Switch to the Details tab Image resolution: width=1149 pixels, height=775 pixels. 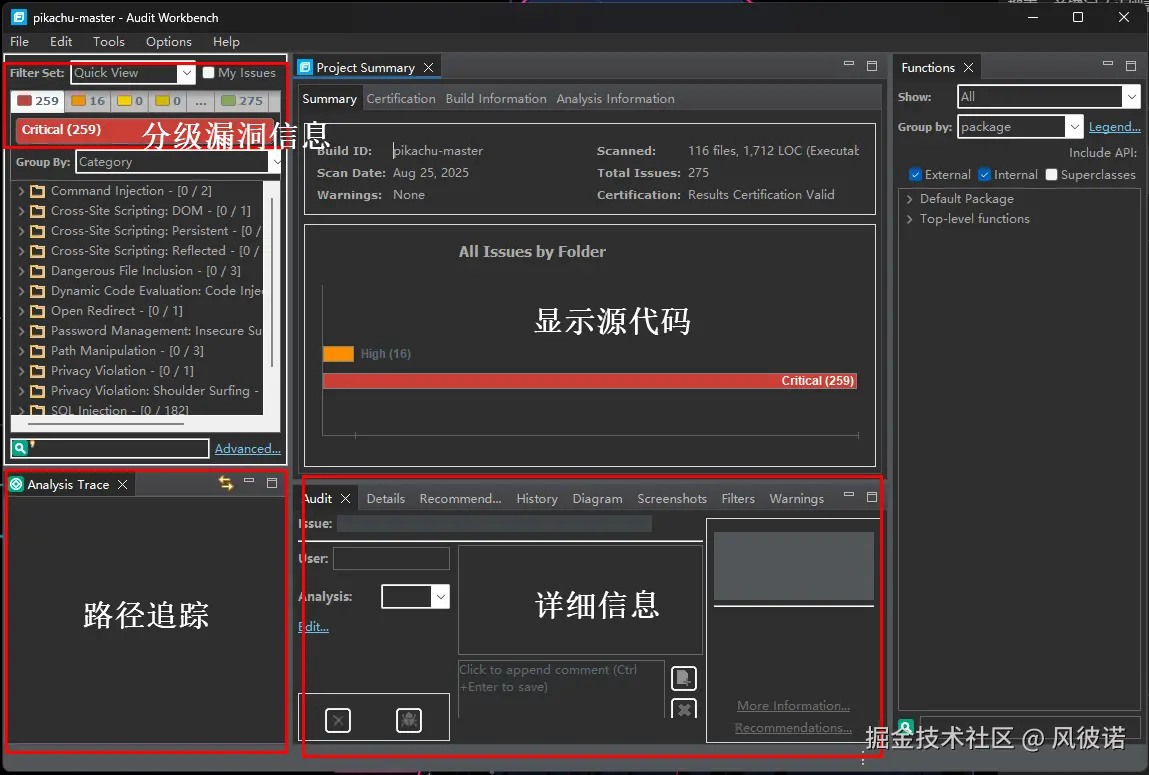pos(385,498)
